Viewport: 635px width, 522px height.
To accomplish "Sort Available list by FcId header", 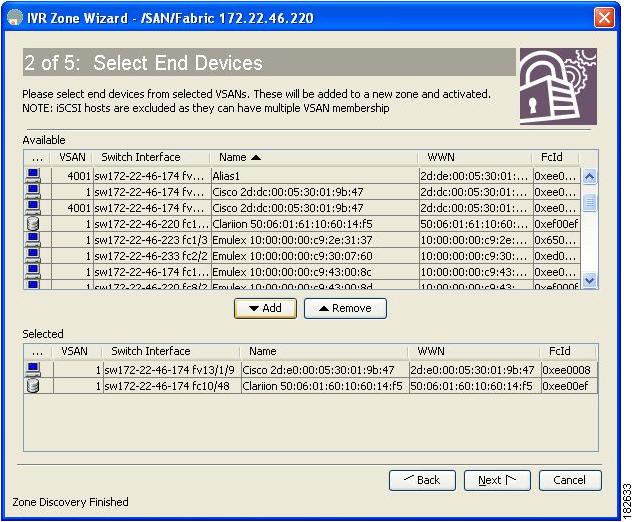I will [x=555, y=157].
